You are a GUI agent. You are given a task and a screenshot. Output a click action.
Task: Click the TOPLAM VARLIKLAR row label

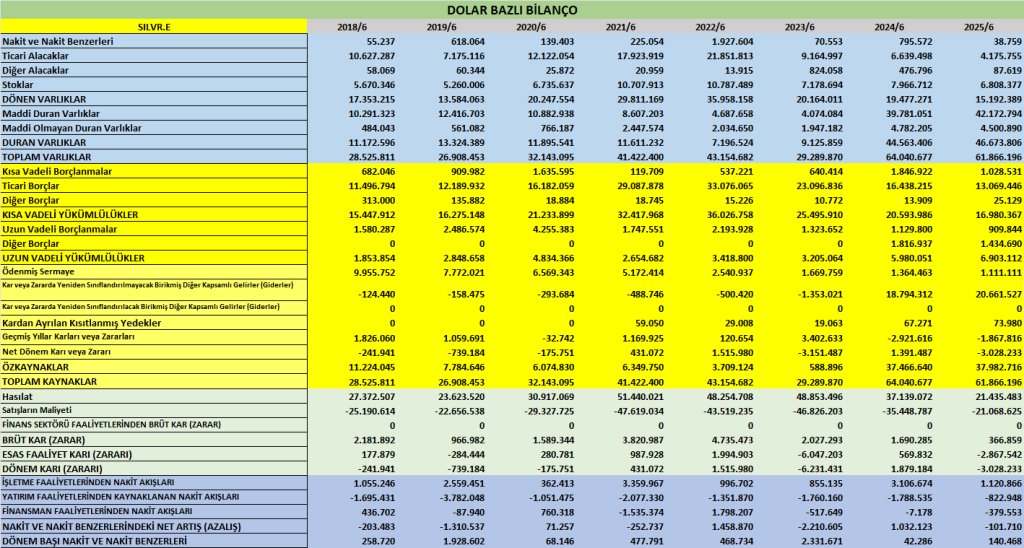coord(46,157)
